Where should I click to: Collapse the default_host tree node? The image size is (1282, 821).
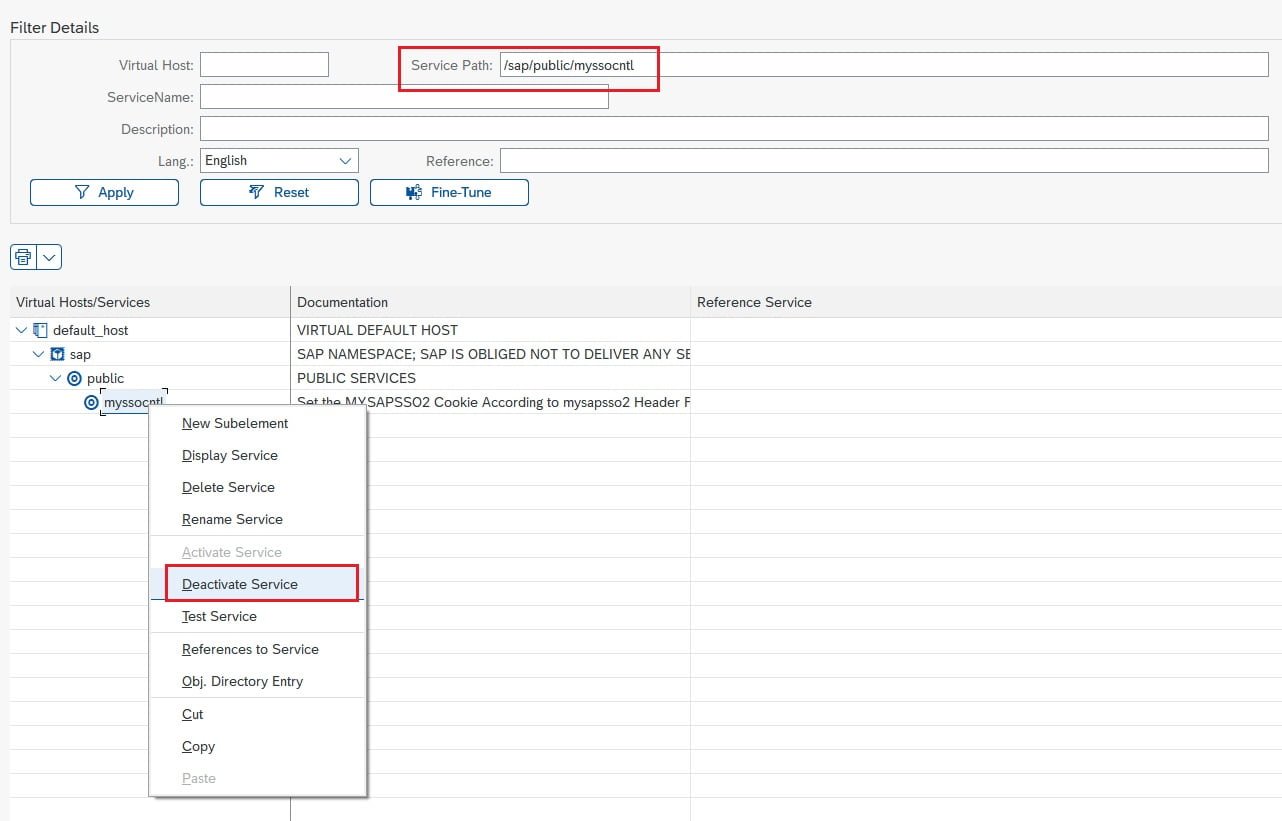22,330
